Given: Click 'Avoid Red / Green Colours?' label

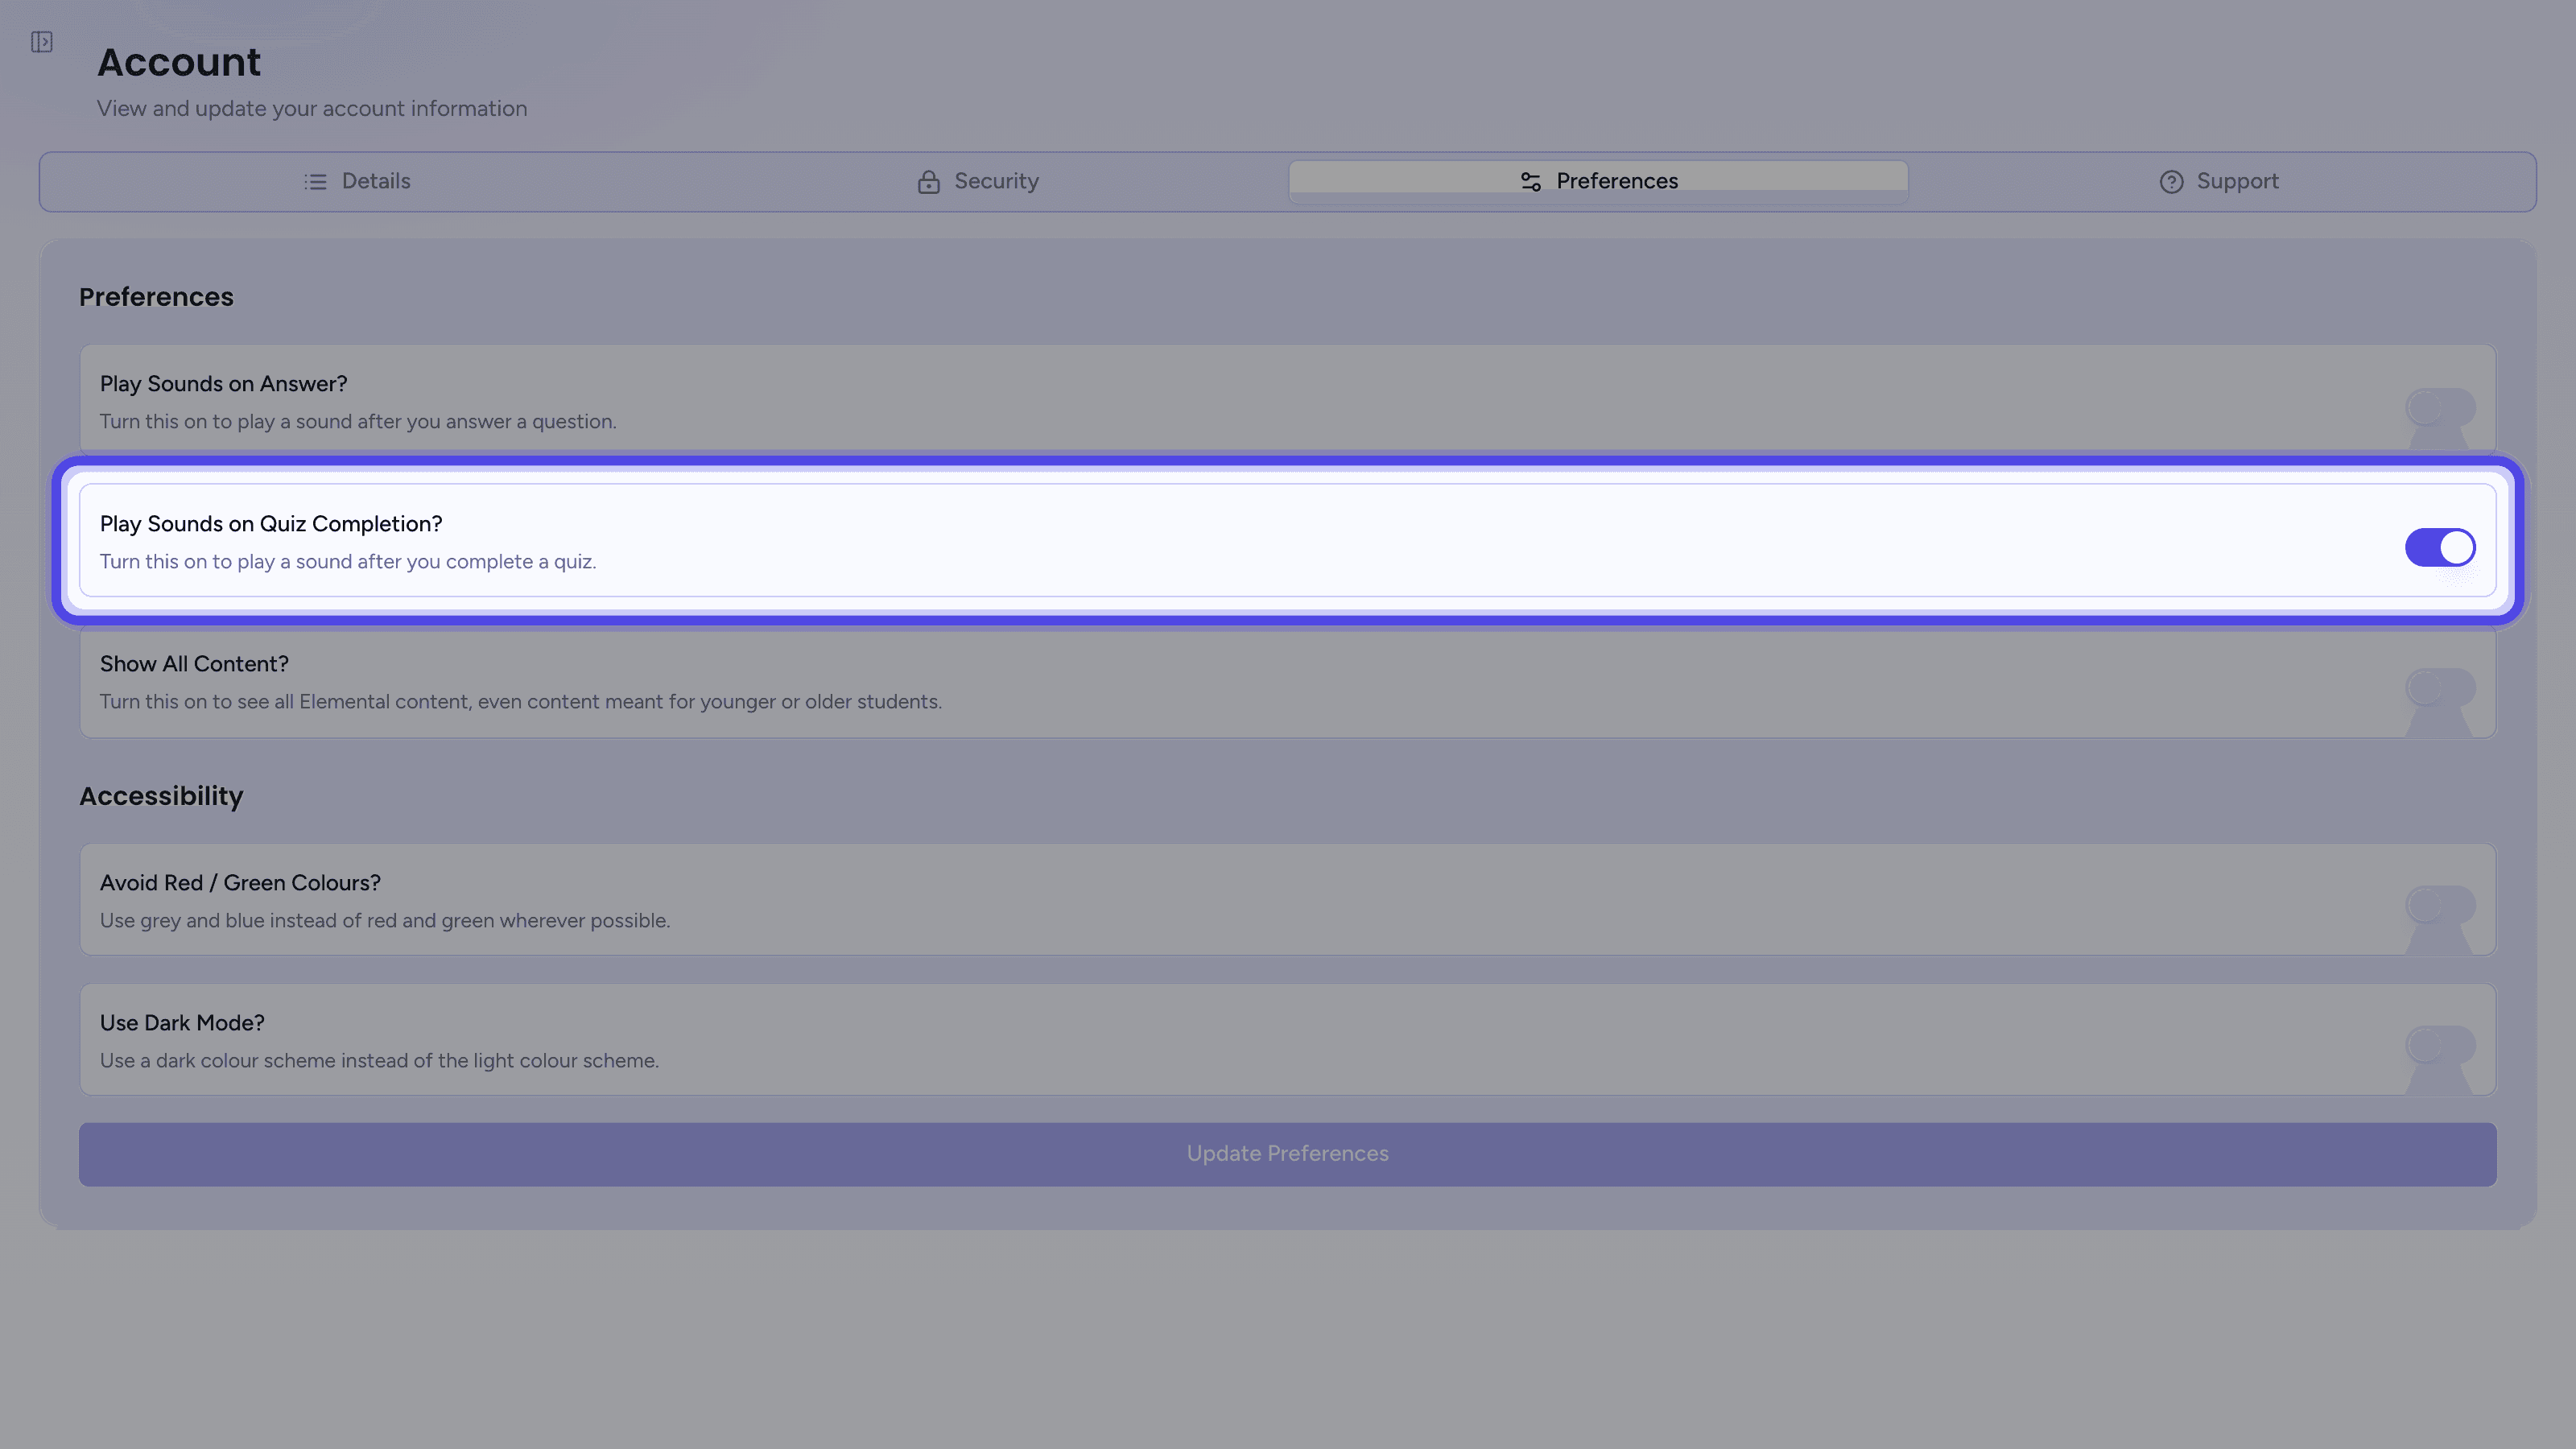Looking at the screenshot, I should tap(240, 883).
